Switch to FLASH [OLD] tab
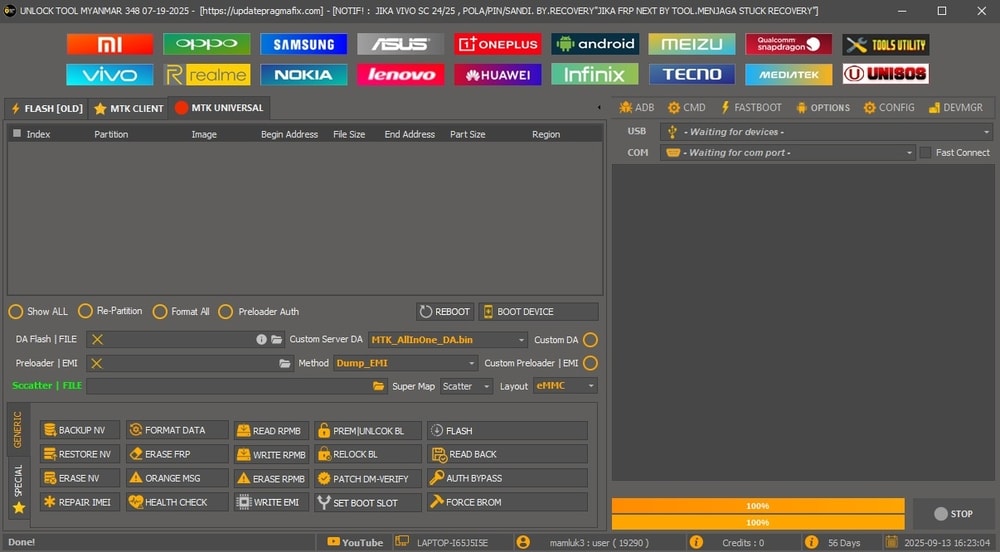Viewport: 1000px width, 552px height. coord(47,108)
